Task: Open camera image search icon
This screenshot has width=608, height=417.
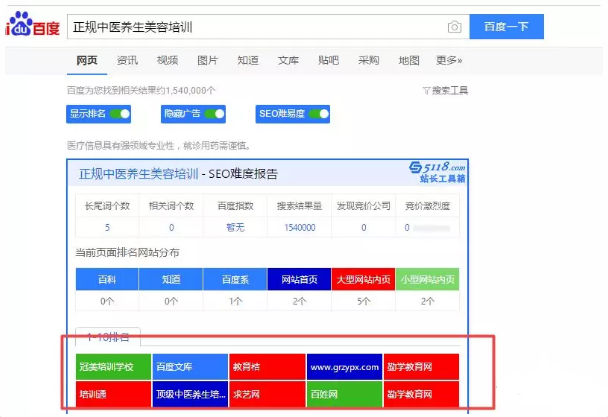Action: pos(454,27)
